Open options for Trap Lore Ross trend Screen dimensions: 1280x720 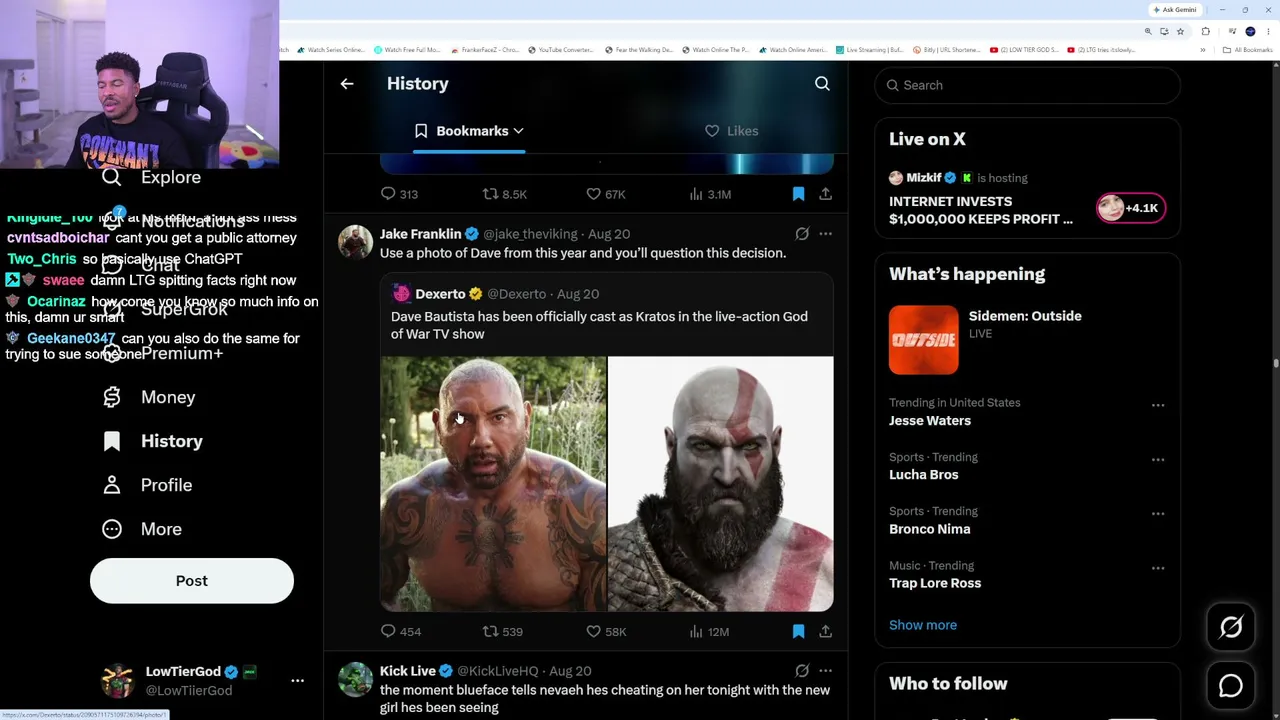point(1158,568)
